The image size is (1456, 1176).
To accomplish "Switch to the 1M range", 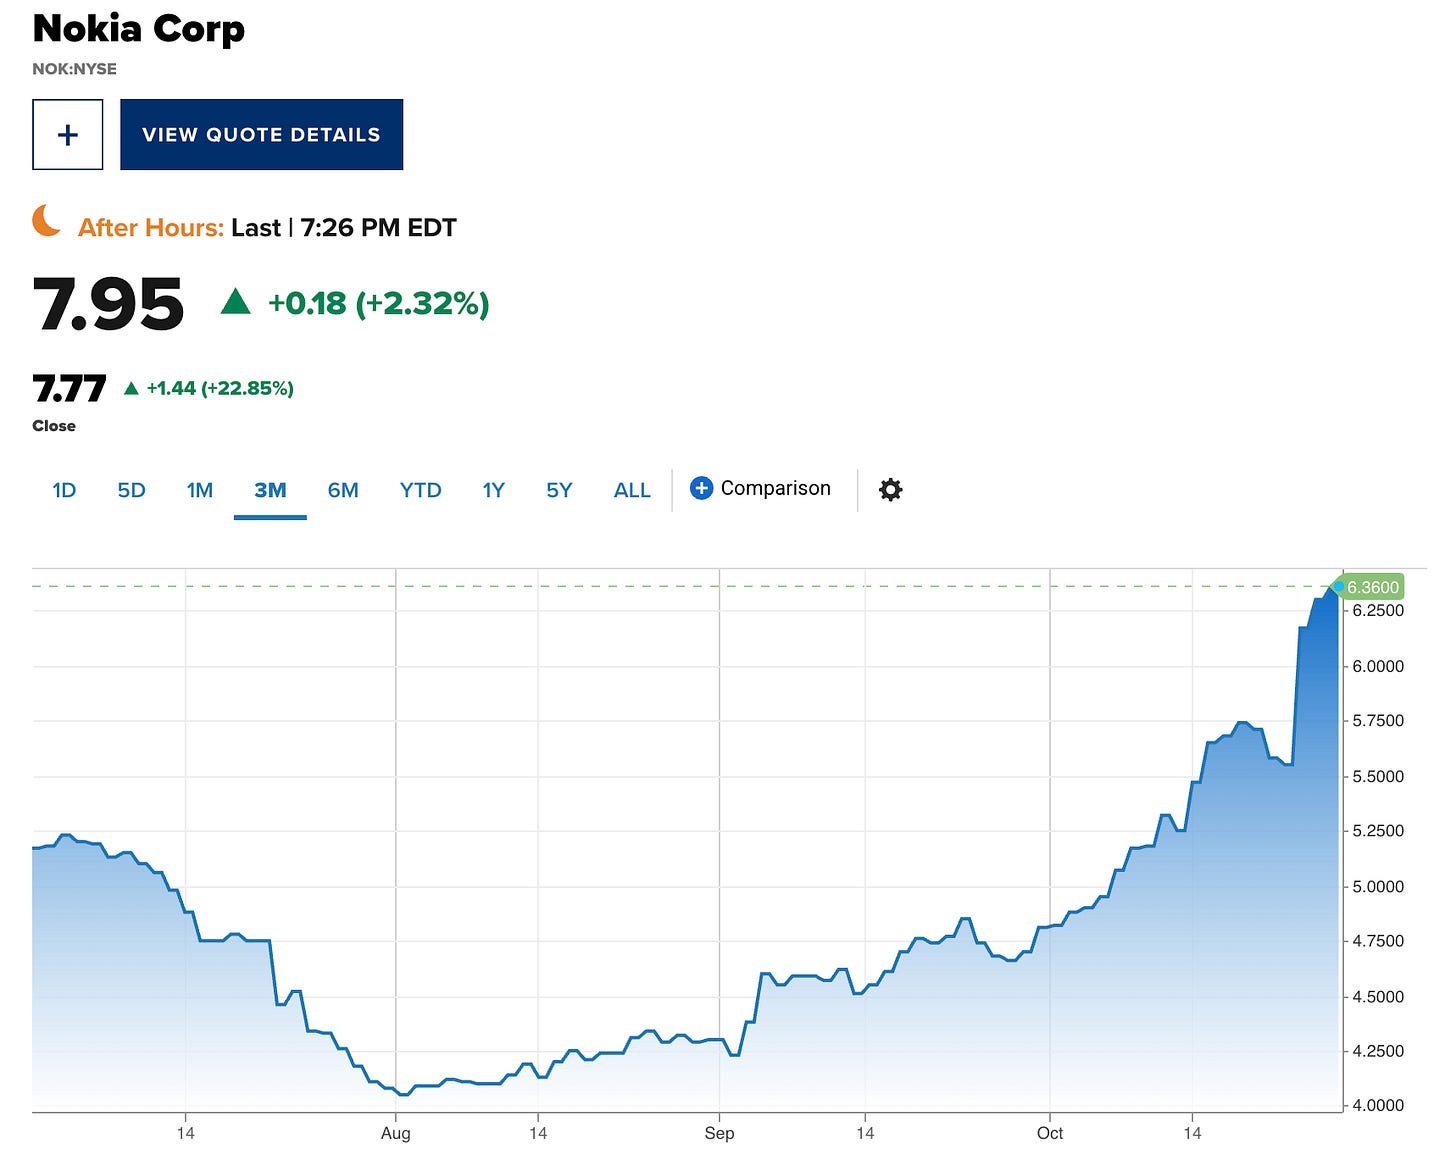I will coord(200,490).
